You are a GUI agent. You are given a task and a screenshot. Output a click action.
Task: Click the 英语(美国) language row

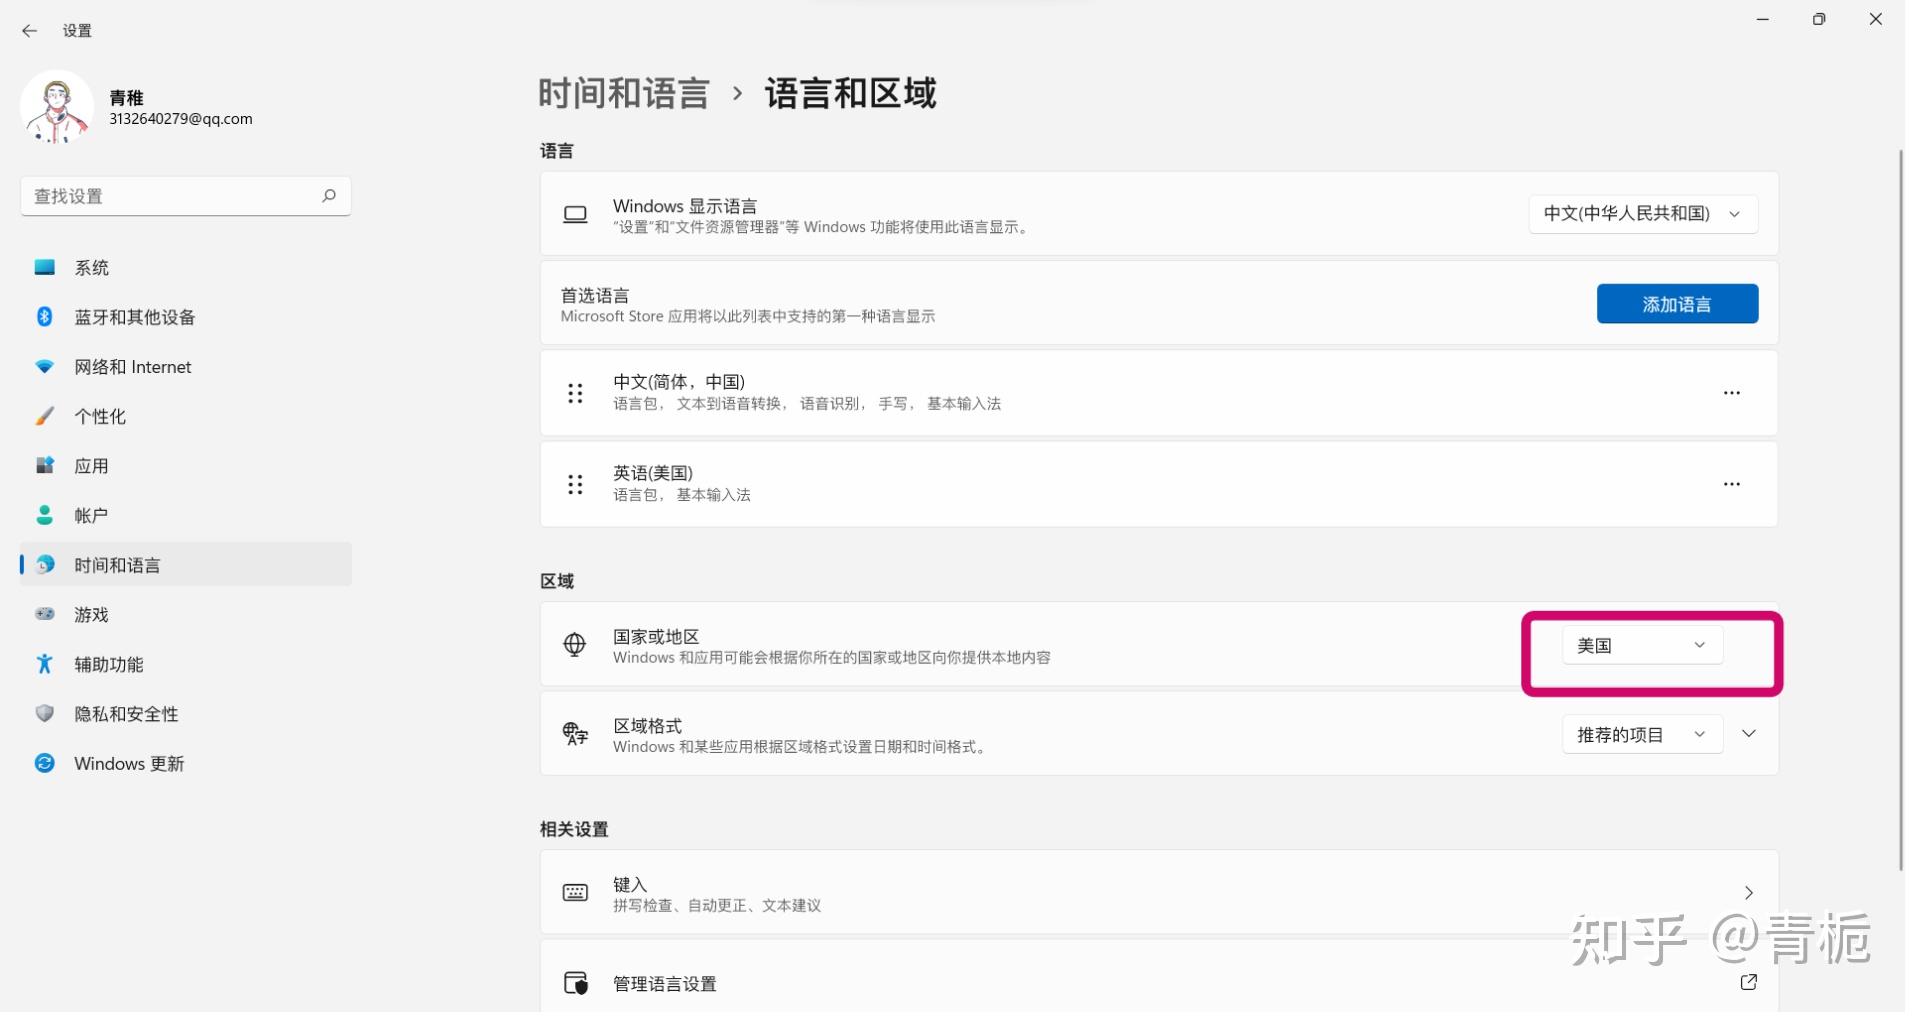coord(1168,487)
